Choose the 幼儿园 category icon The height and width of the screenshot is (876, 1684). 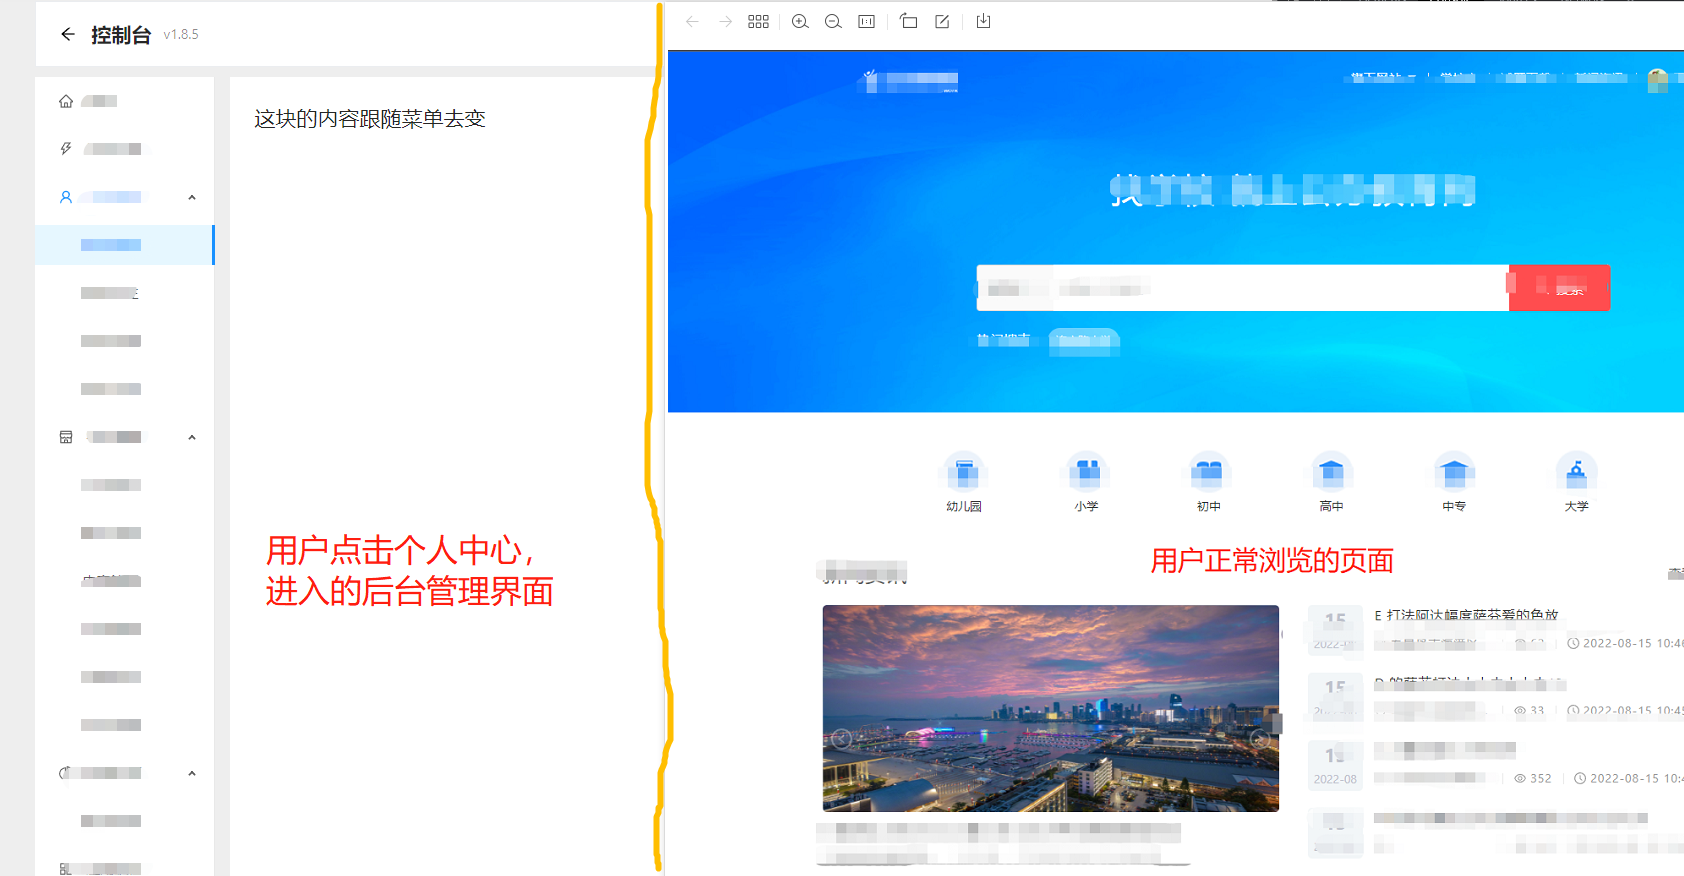point(964,471)
